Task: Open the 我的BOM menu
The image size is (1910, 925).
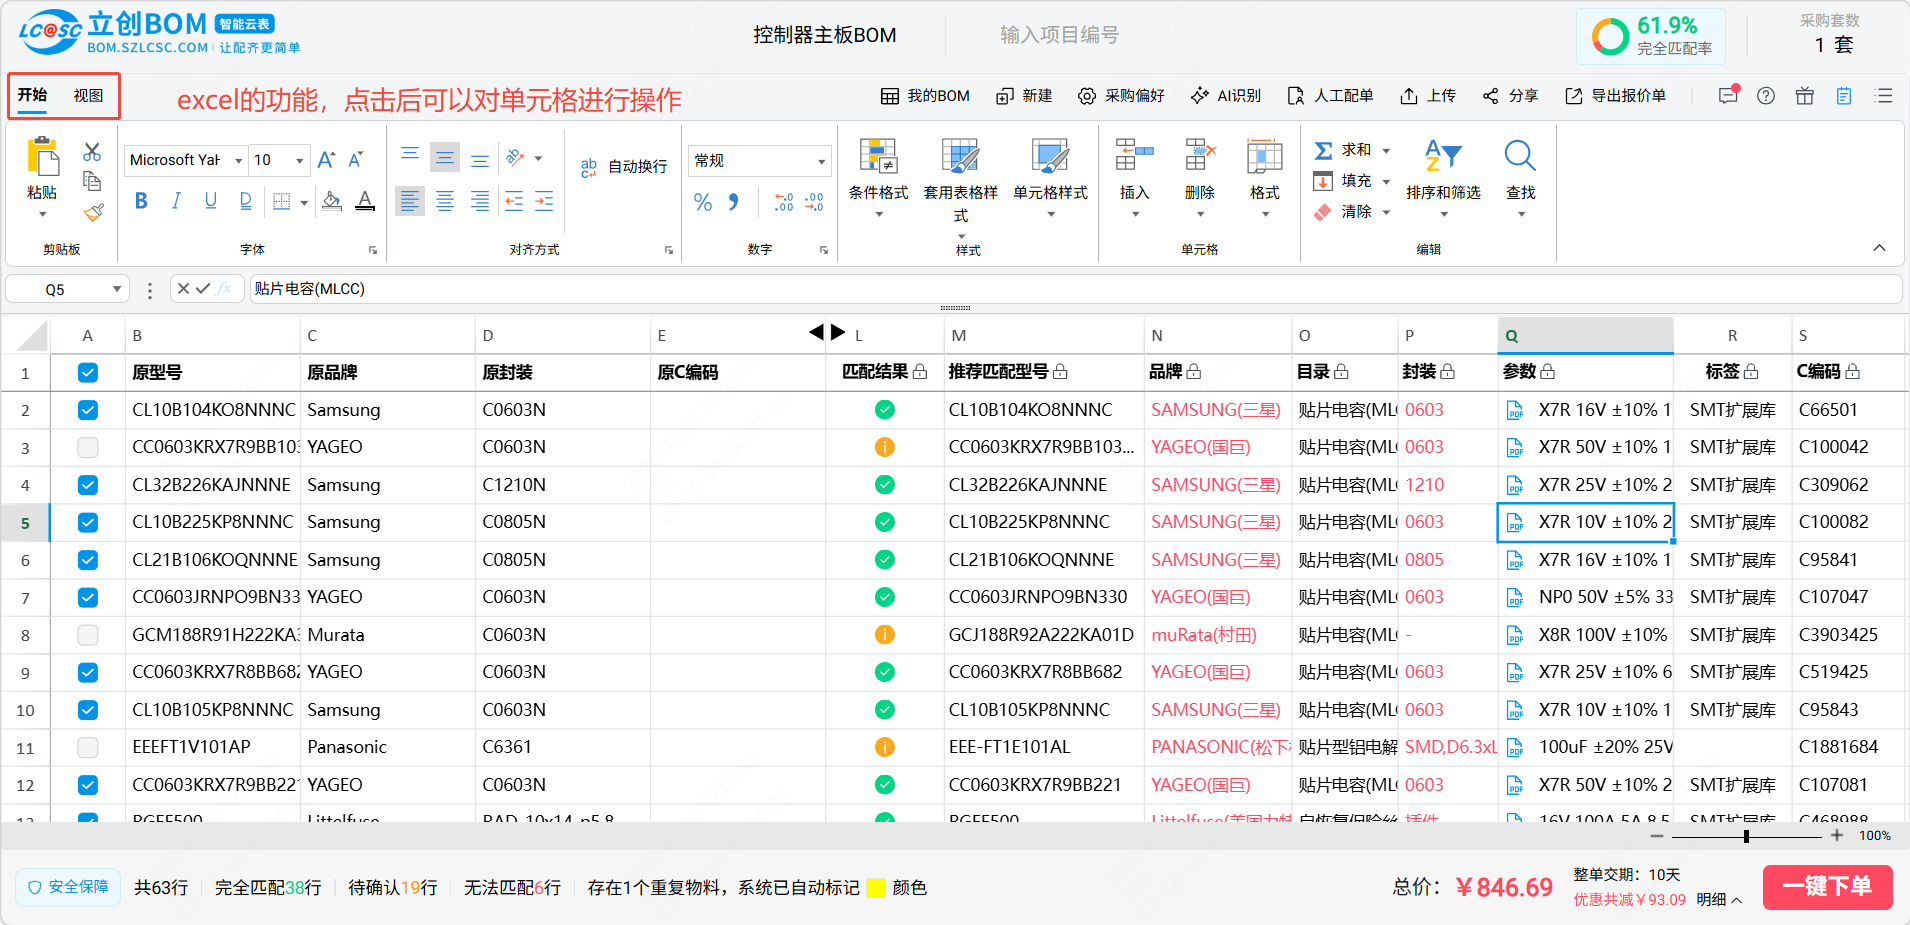Action: point(925,96)
